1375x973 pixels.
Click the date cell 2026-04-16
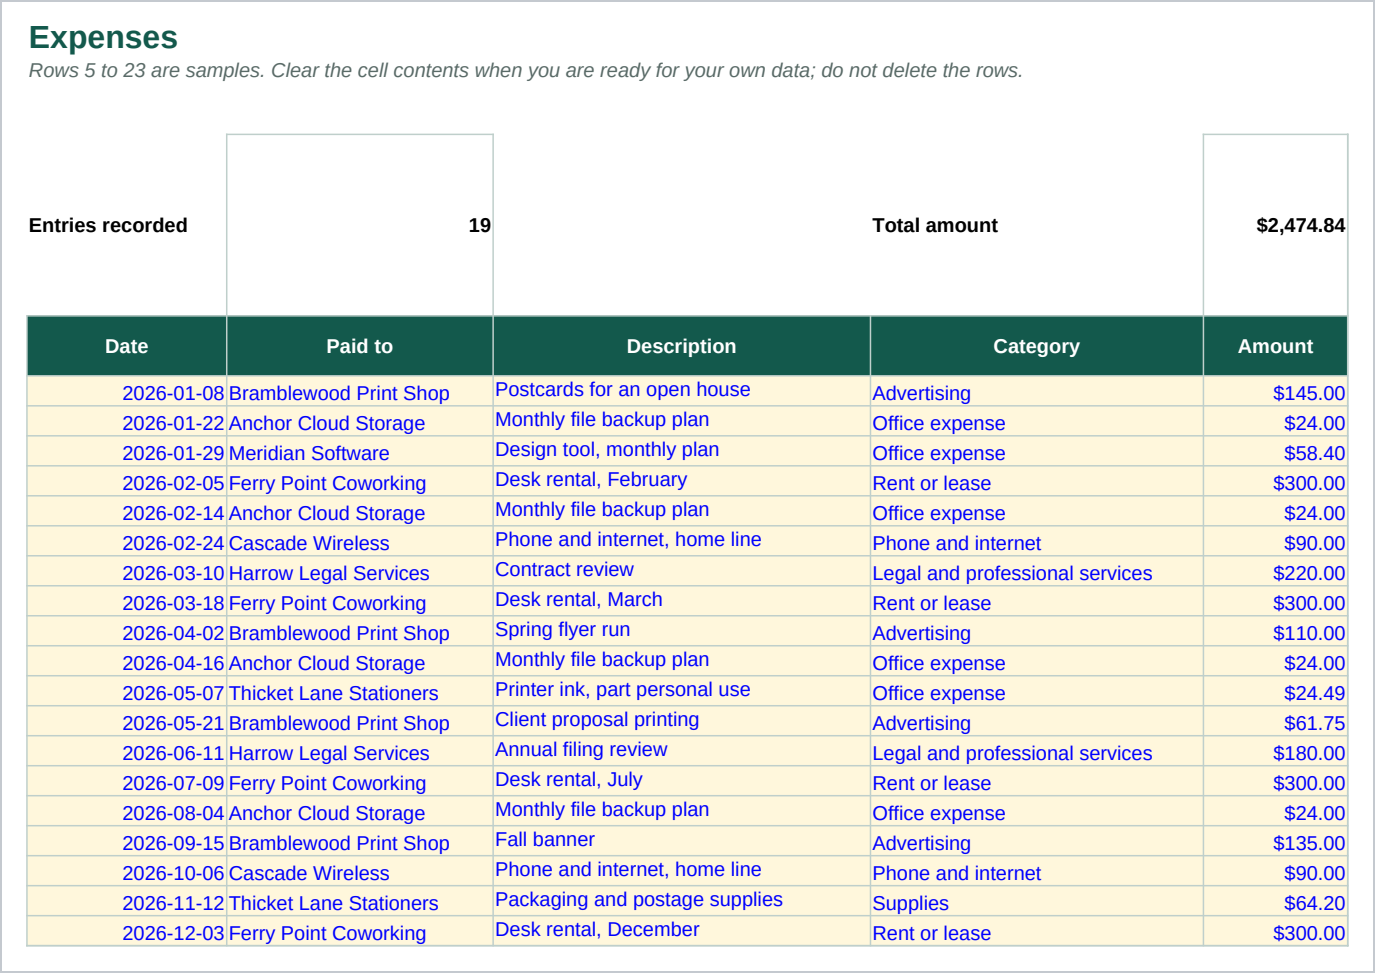tap(127, 662)
